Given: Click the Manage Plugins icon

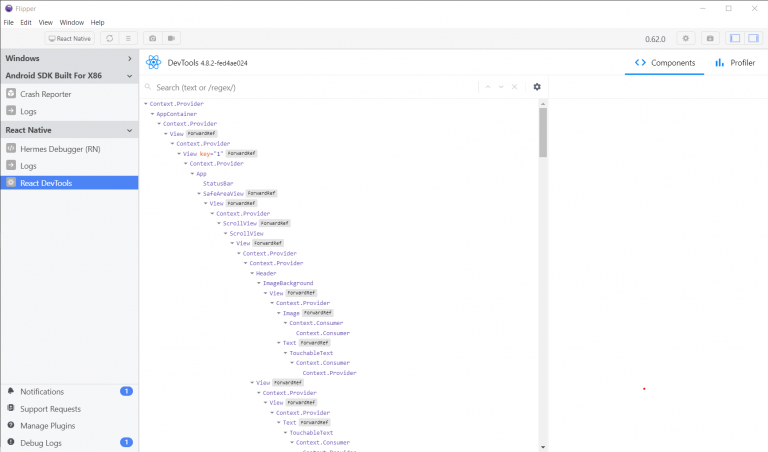Looking at the screenshot, I should point(11,425).
